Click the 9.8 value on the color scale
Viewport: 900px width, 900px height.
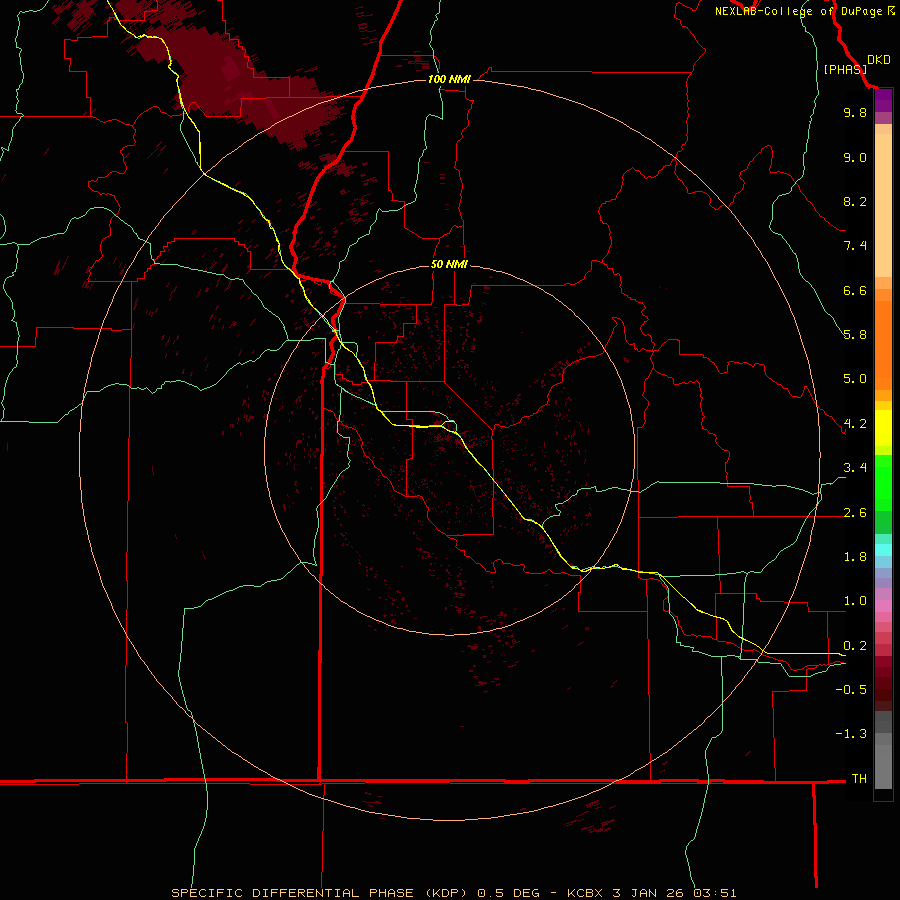[x=855, y=112]
